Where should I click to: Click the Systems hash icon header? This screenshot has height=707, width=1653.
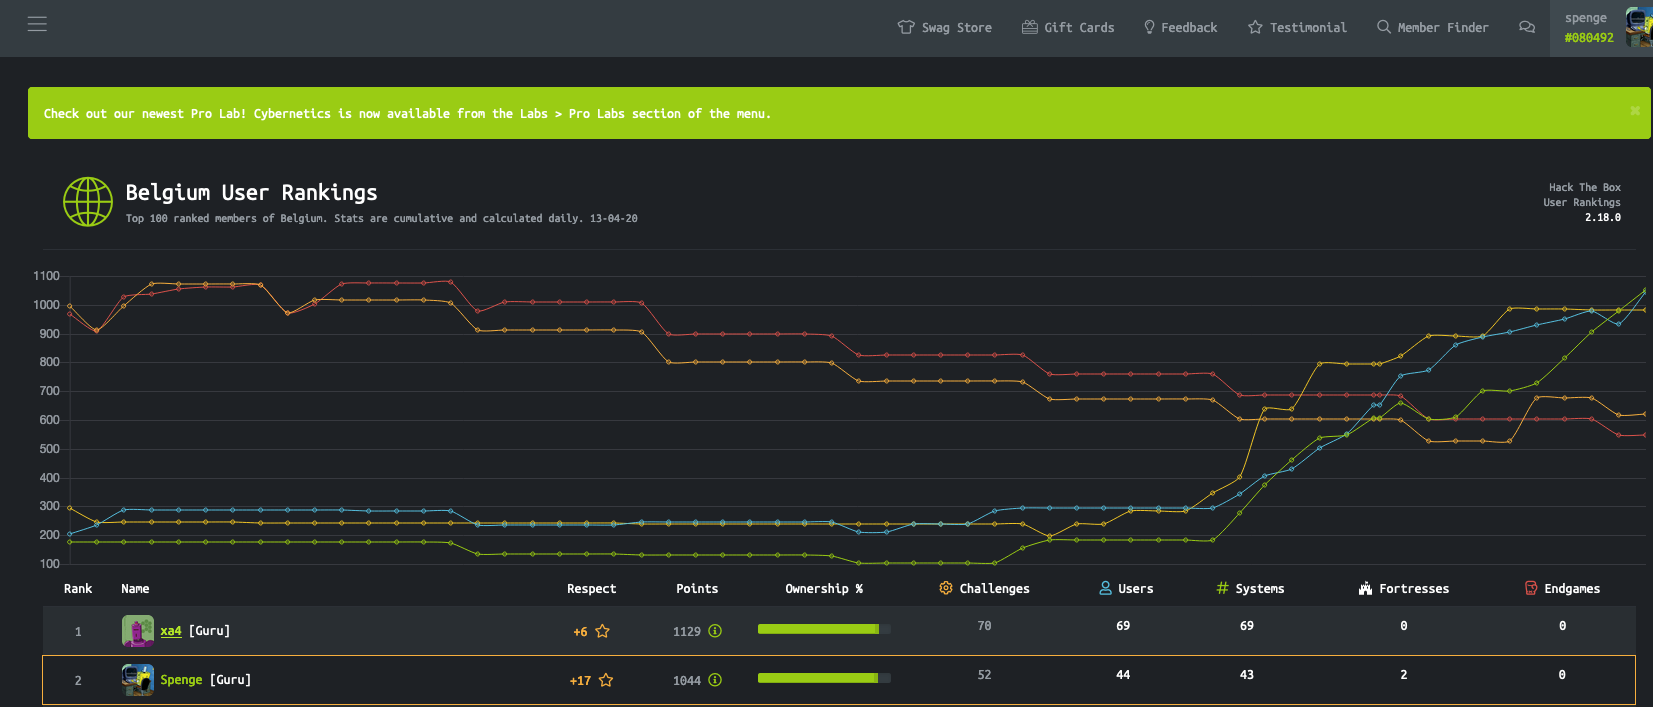[1222, 588]
